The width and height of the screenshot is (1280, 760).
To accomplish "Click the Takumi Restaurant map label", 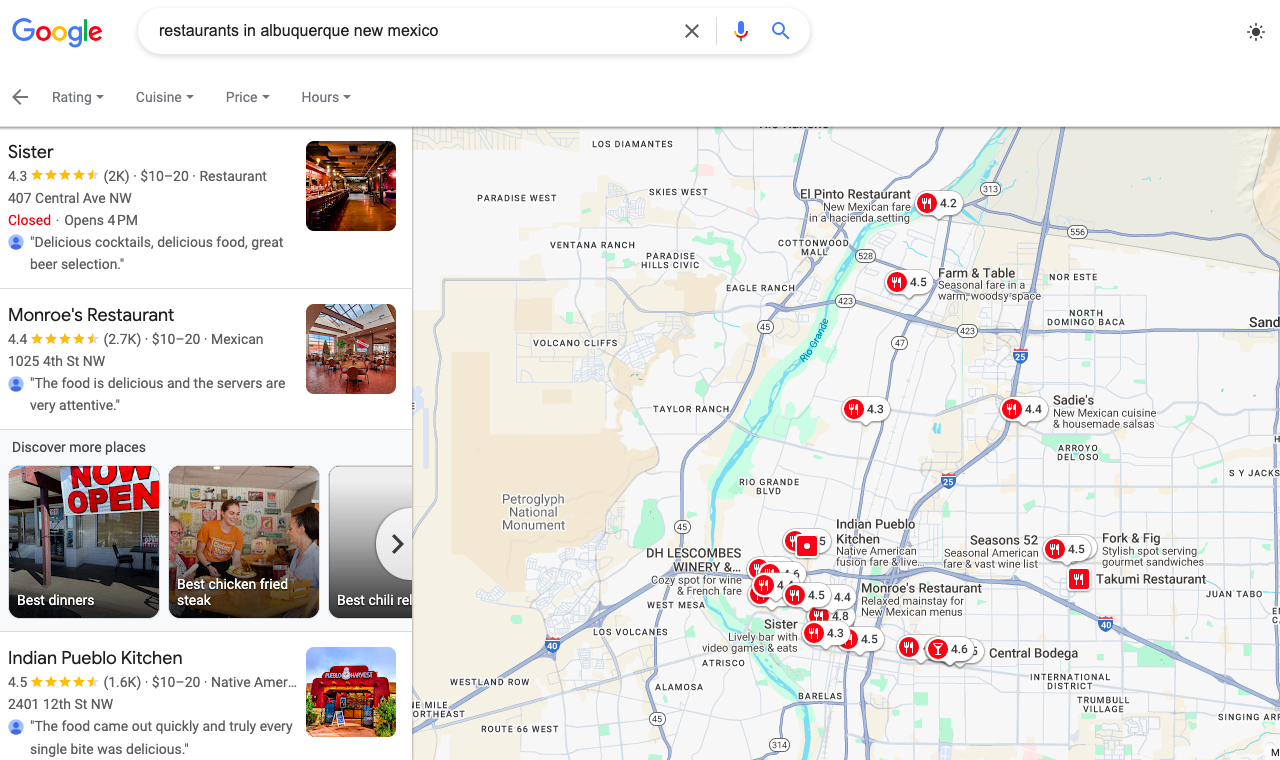I will coord(1151,579).
